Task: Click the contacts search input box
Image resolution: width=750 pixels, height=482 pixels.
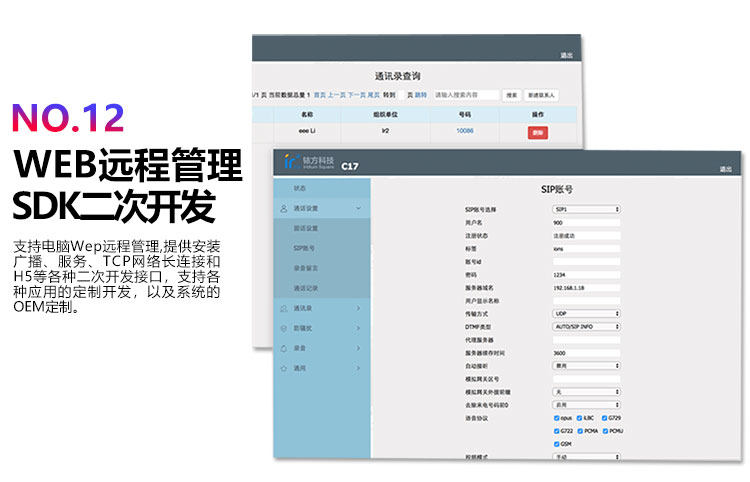Action: pos(466,95)
